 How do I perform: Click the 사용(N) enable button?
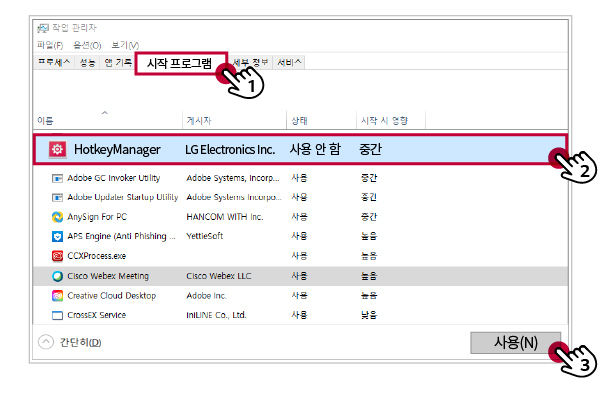[x=516, y=342]
